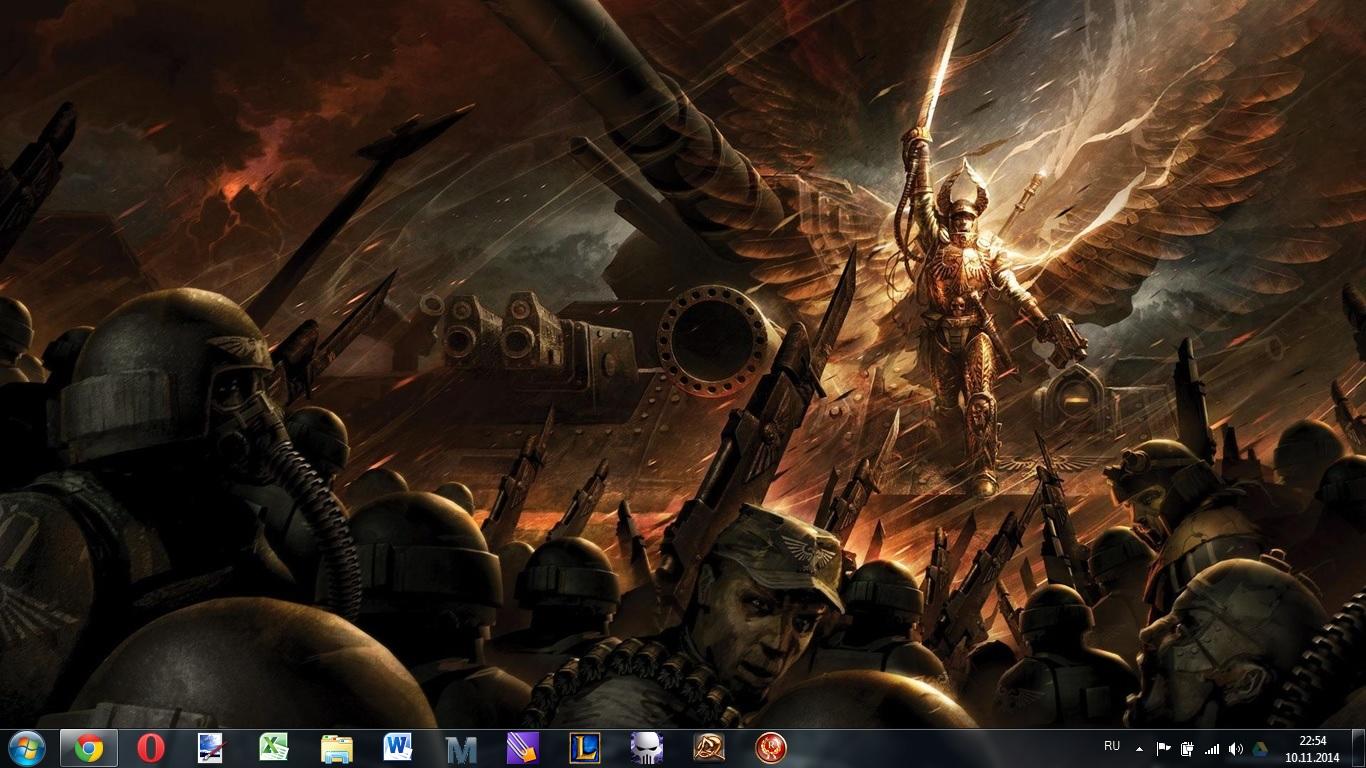Open the white skull icon app
This screenshot has width=1366, height=768.
point(647,748)
